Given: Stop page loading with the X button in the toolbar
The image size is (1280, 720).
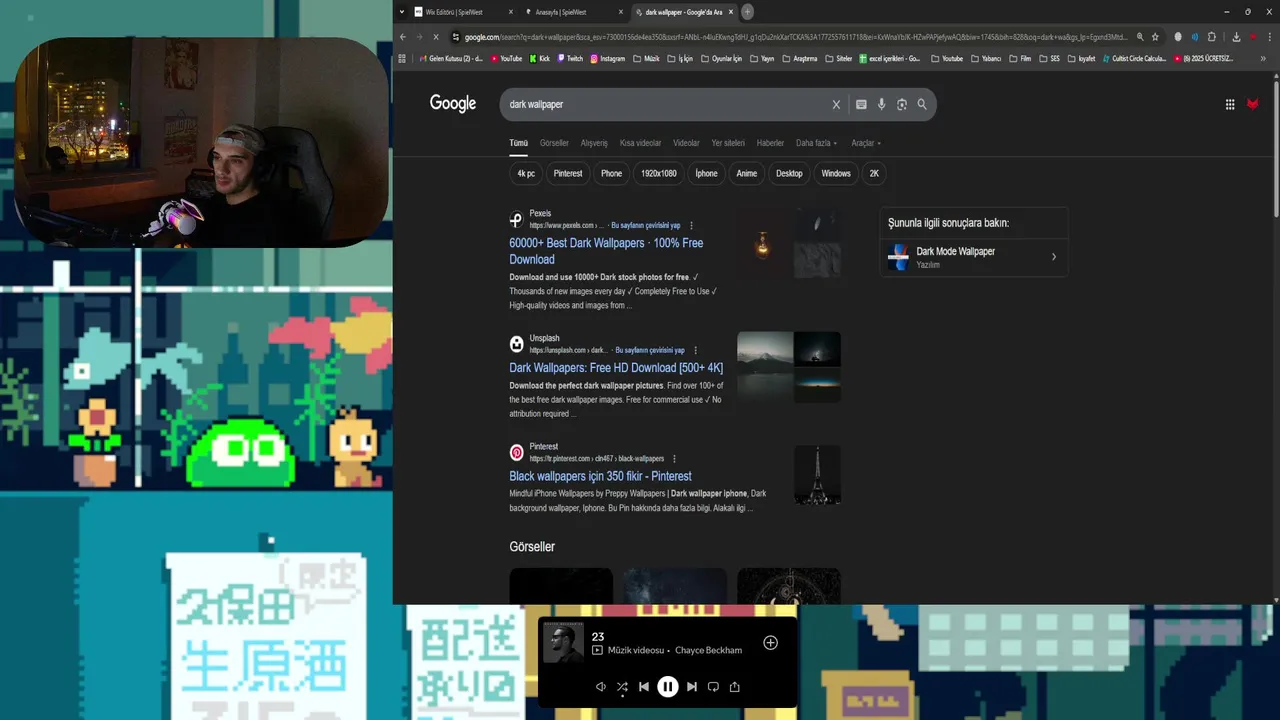Looking at the screenshot, I should (x=436, y=37).
